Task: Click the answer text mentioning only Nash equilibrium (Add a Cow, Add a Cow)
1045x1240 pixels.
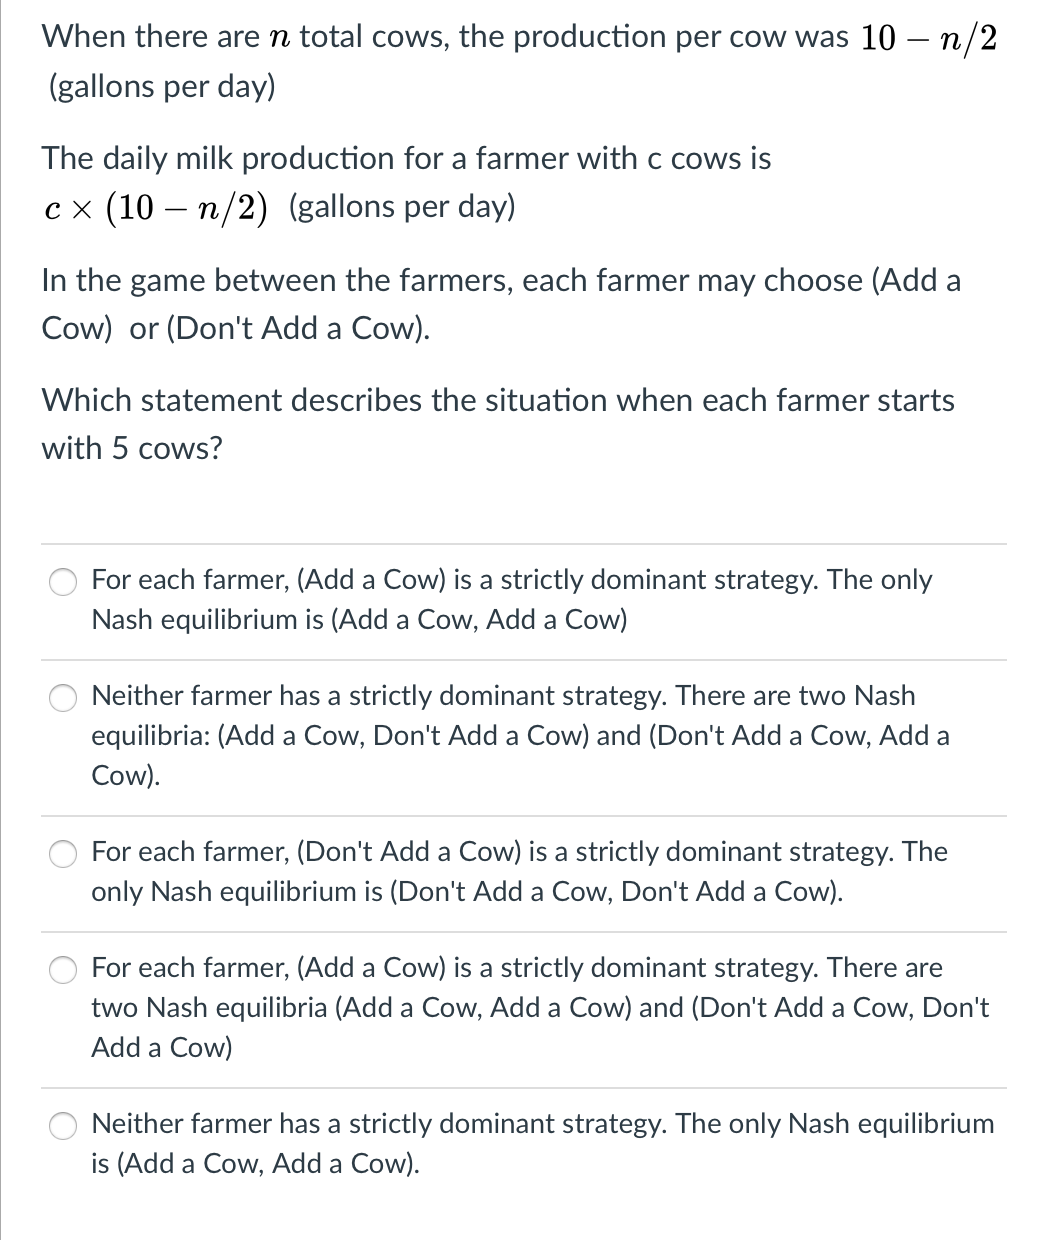Action: (360, 620)
